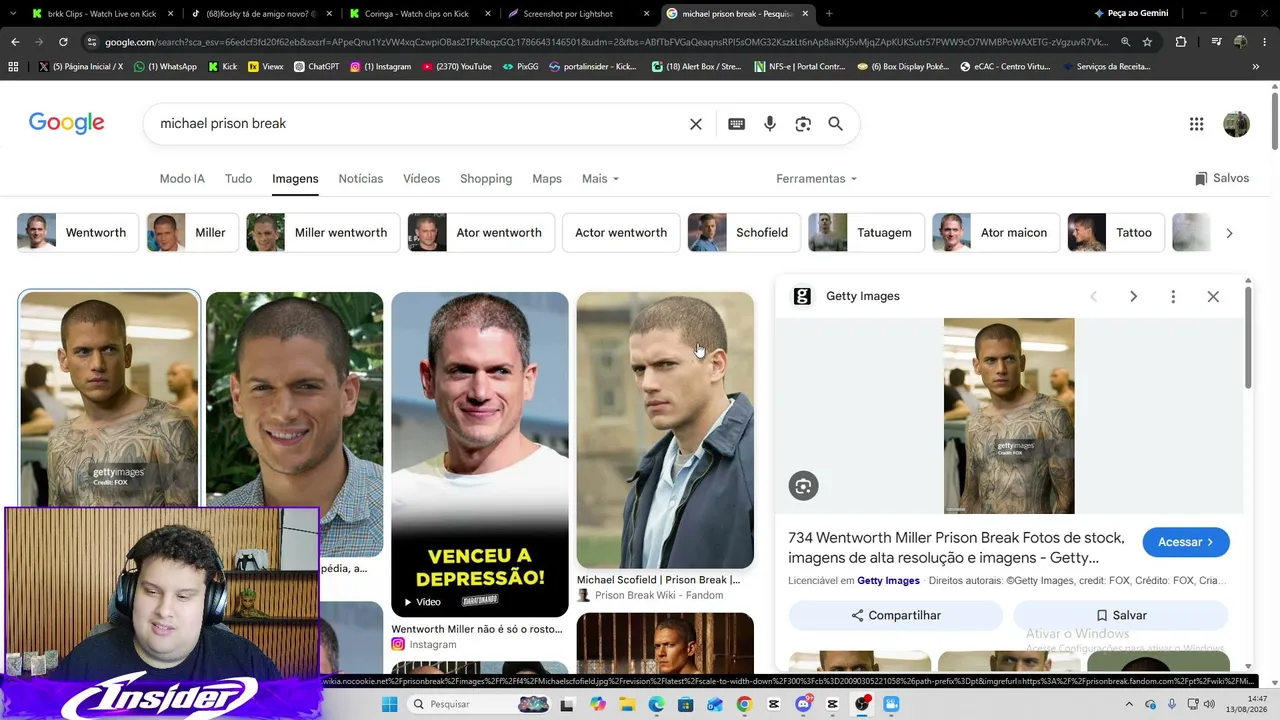Open Michael Scofield Prison Break Wiki result

click(x=659, y=580)
